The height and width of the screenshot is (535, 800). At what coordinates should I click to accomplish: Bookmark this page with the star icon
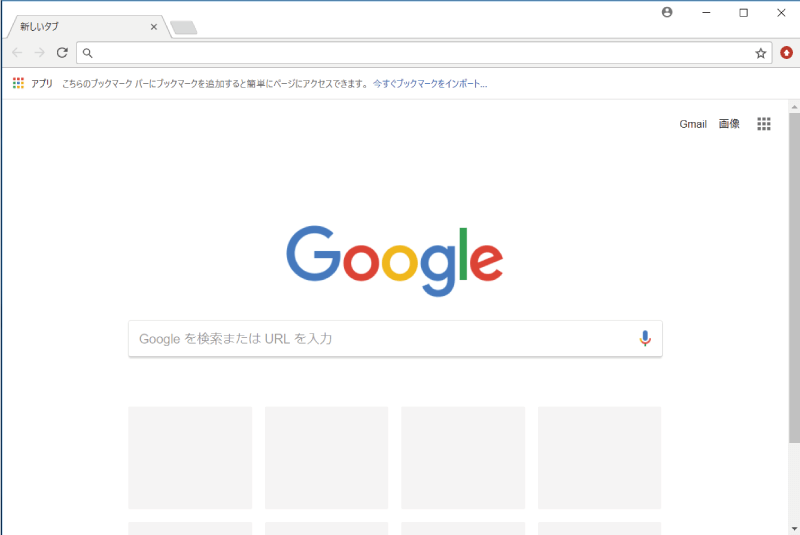761,53
